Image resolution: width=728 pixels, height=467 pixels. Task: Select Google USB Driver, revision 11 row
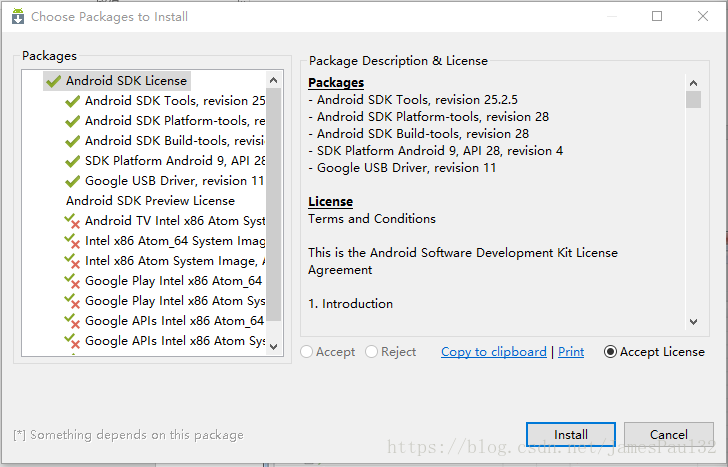[165, 181]
